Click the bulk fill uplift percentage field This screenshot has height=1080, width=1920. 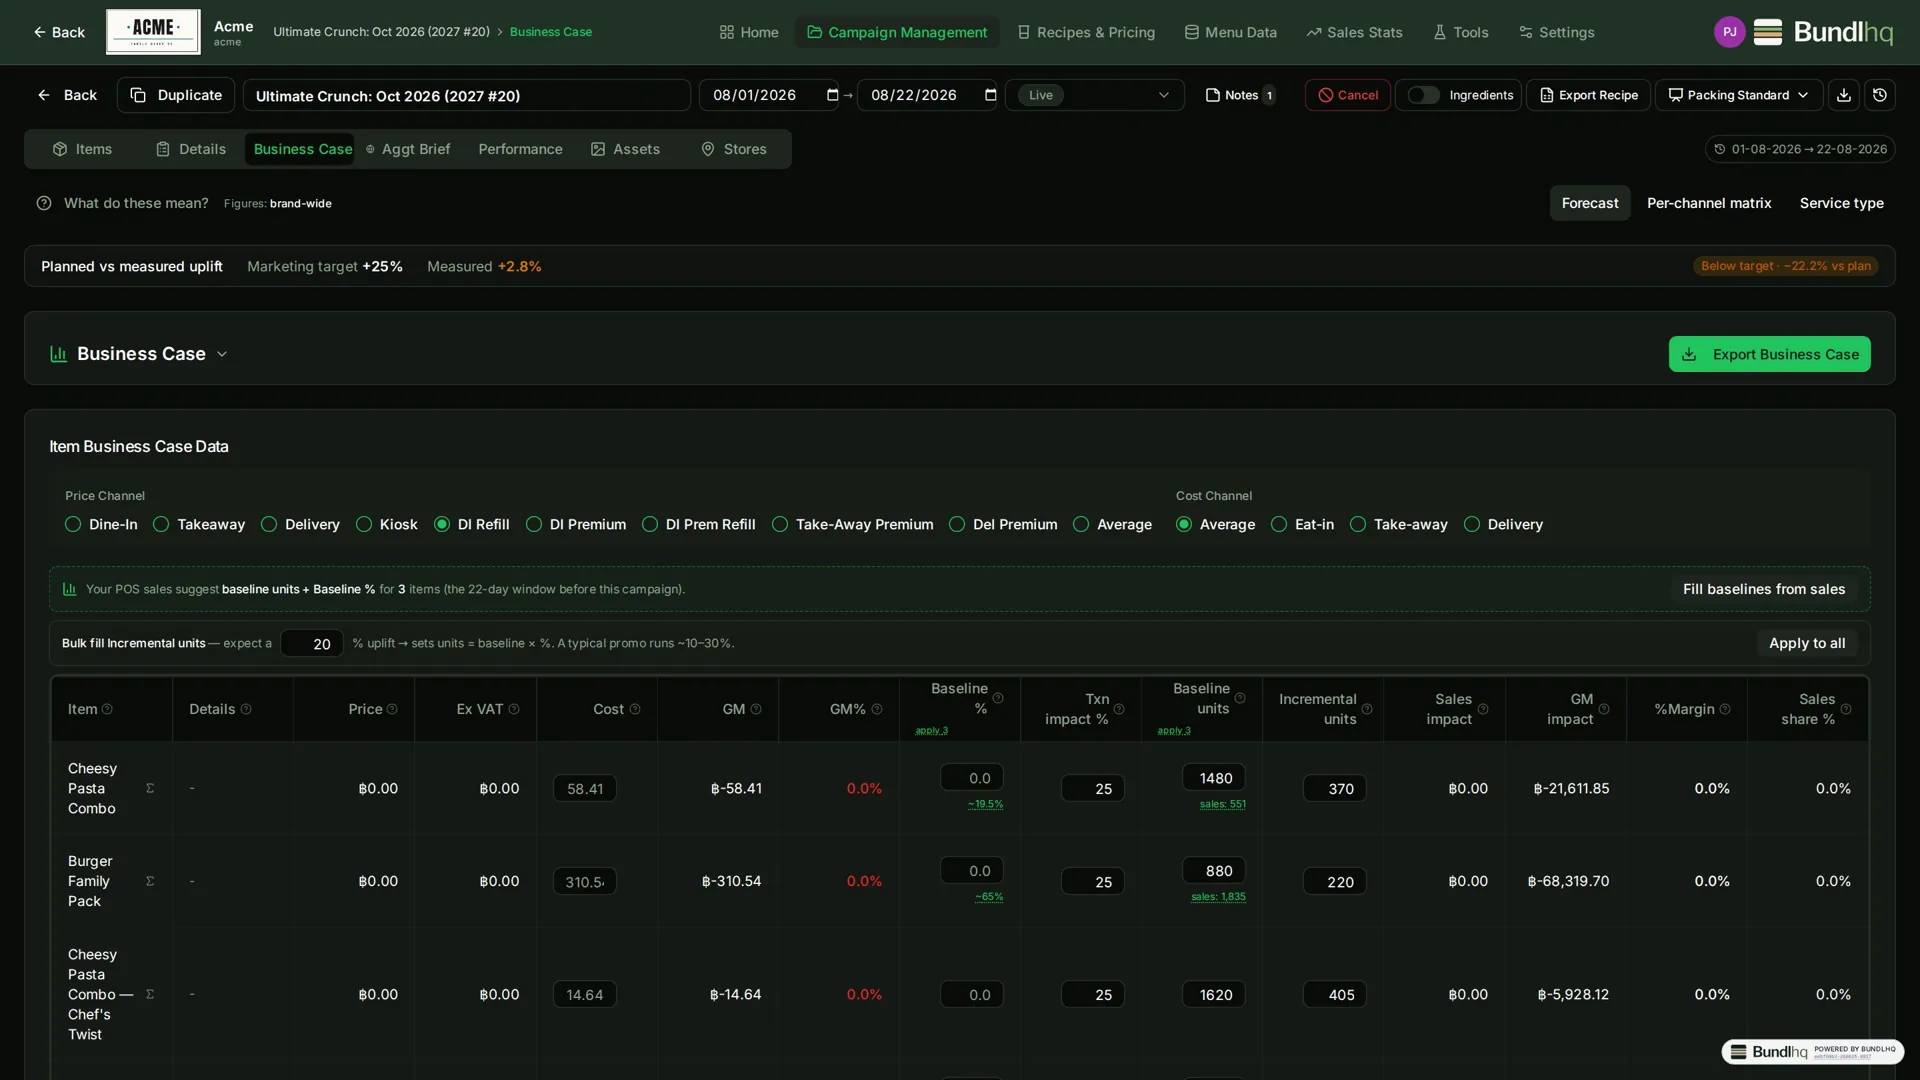tap(312, 643)
